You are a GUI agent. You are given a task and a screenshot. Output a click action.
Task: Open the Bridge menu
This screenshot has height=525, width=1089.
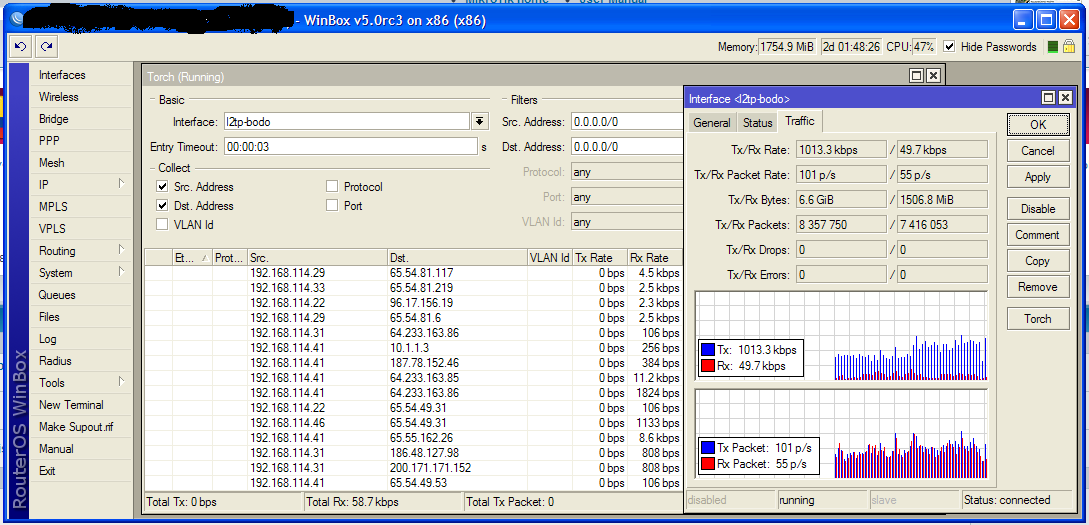[54, 119]
